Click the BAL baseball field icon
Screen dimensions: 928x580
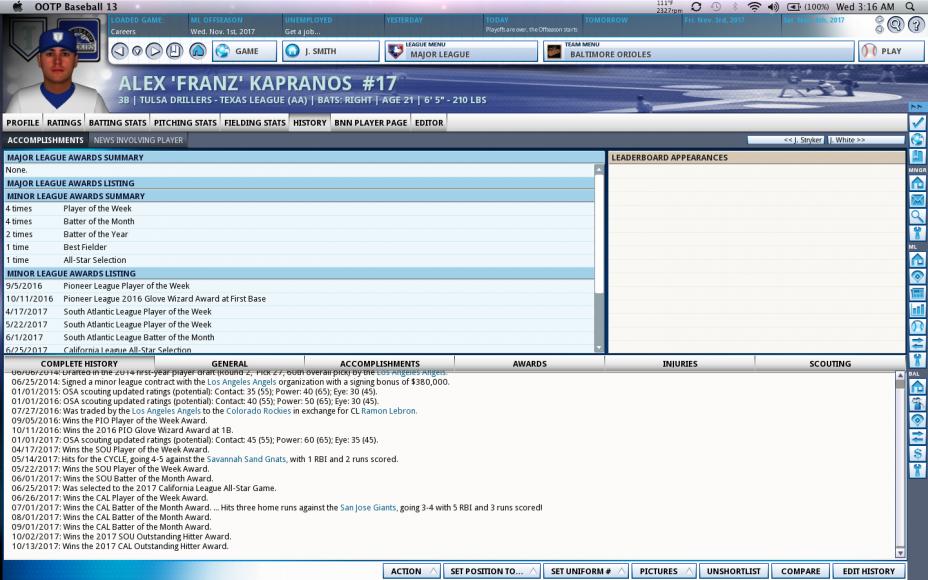coord(917,420)
